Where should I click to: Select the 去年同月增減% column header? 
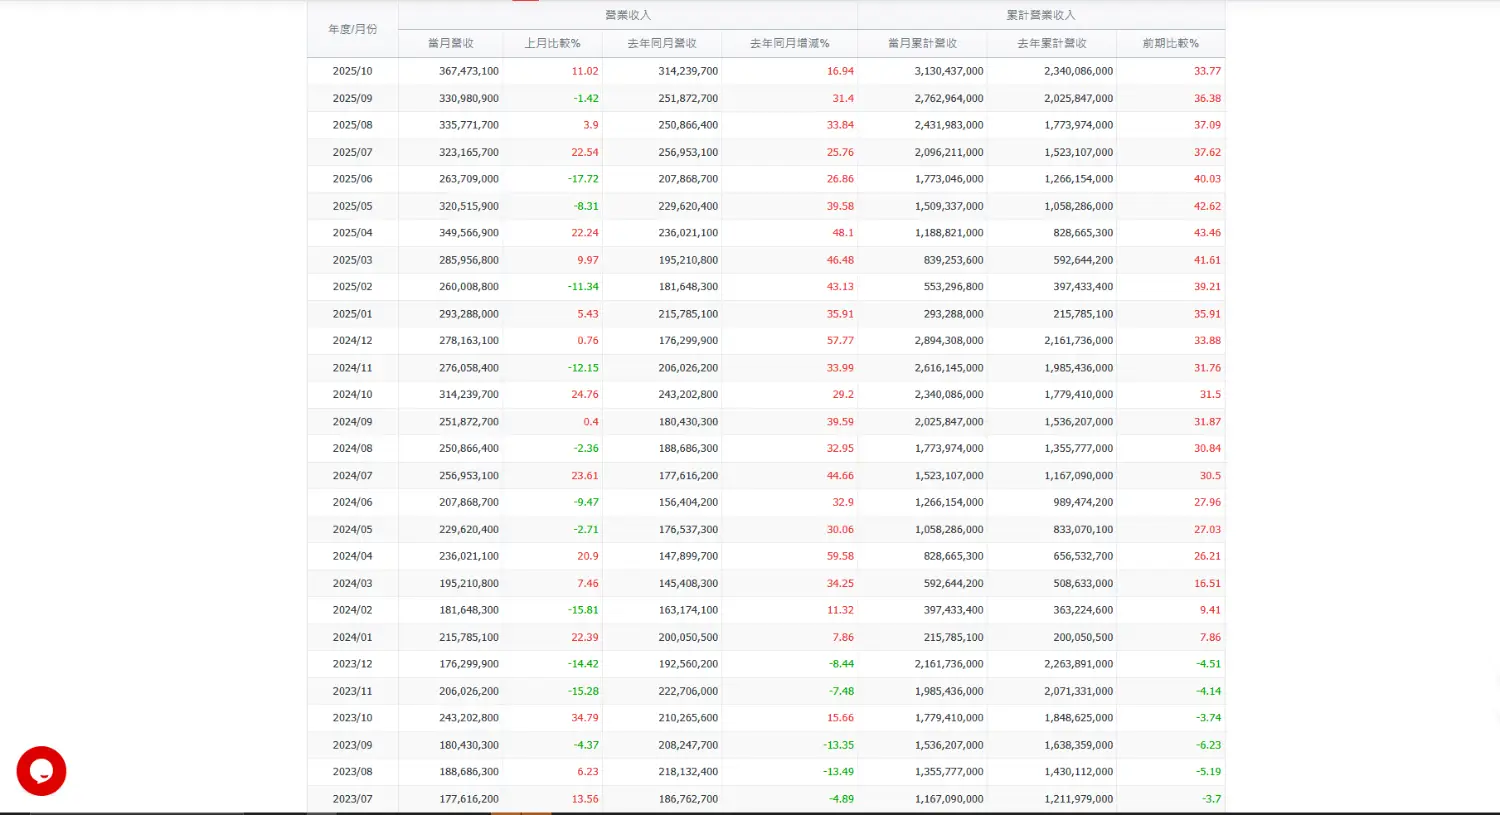[x=789, y=43]
